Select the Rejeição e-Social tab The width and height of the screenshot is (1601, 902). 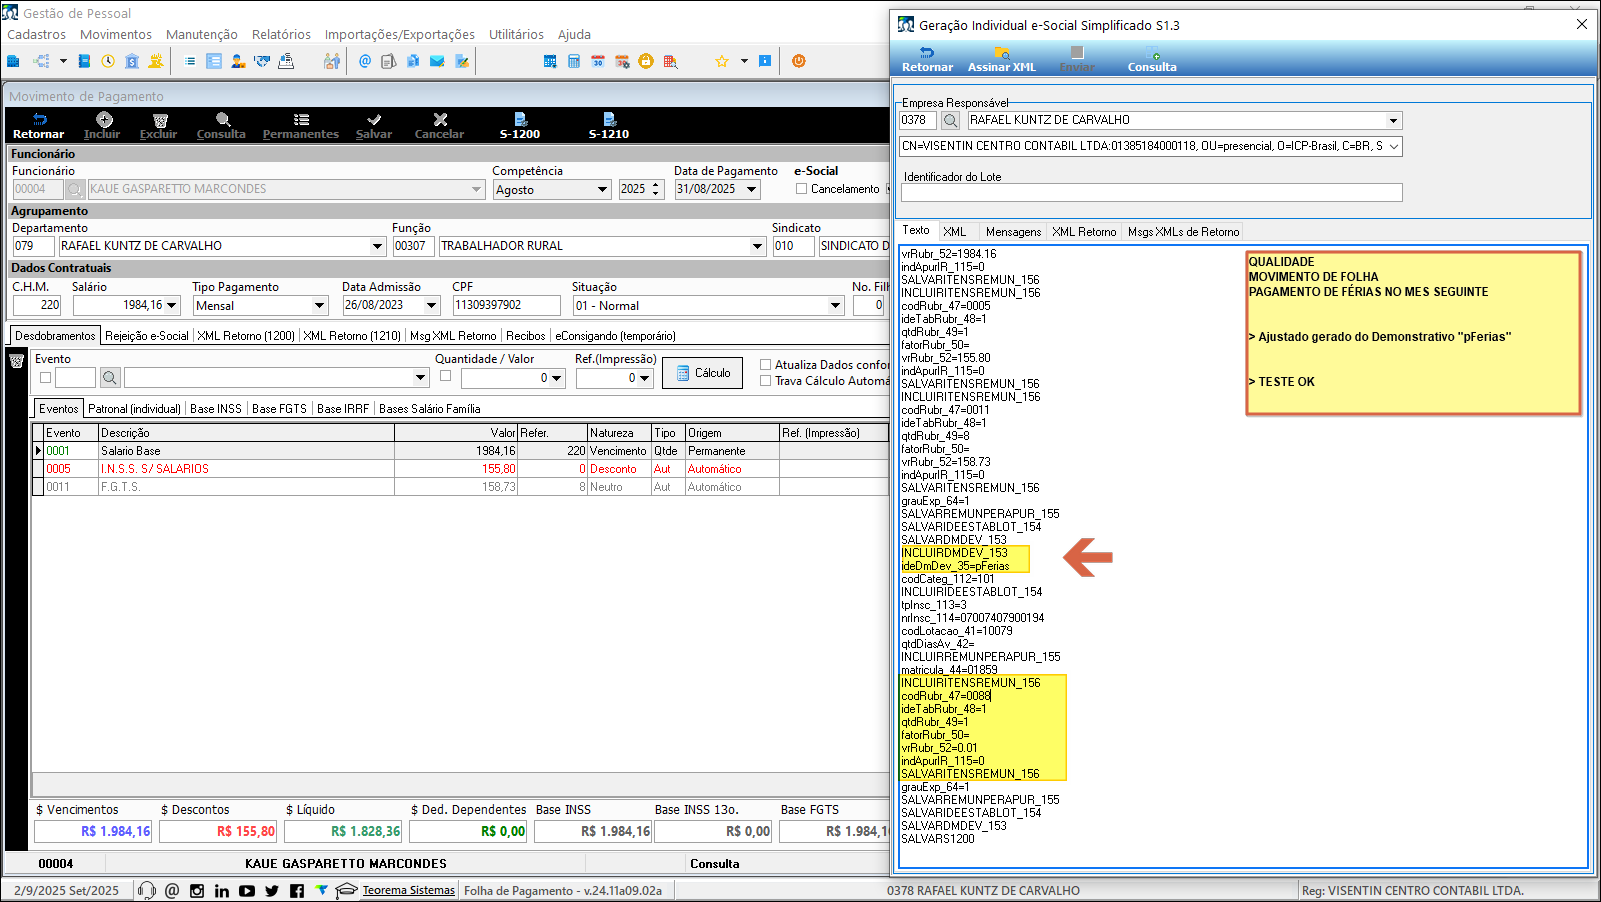147,335
